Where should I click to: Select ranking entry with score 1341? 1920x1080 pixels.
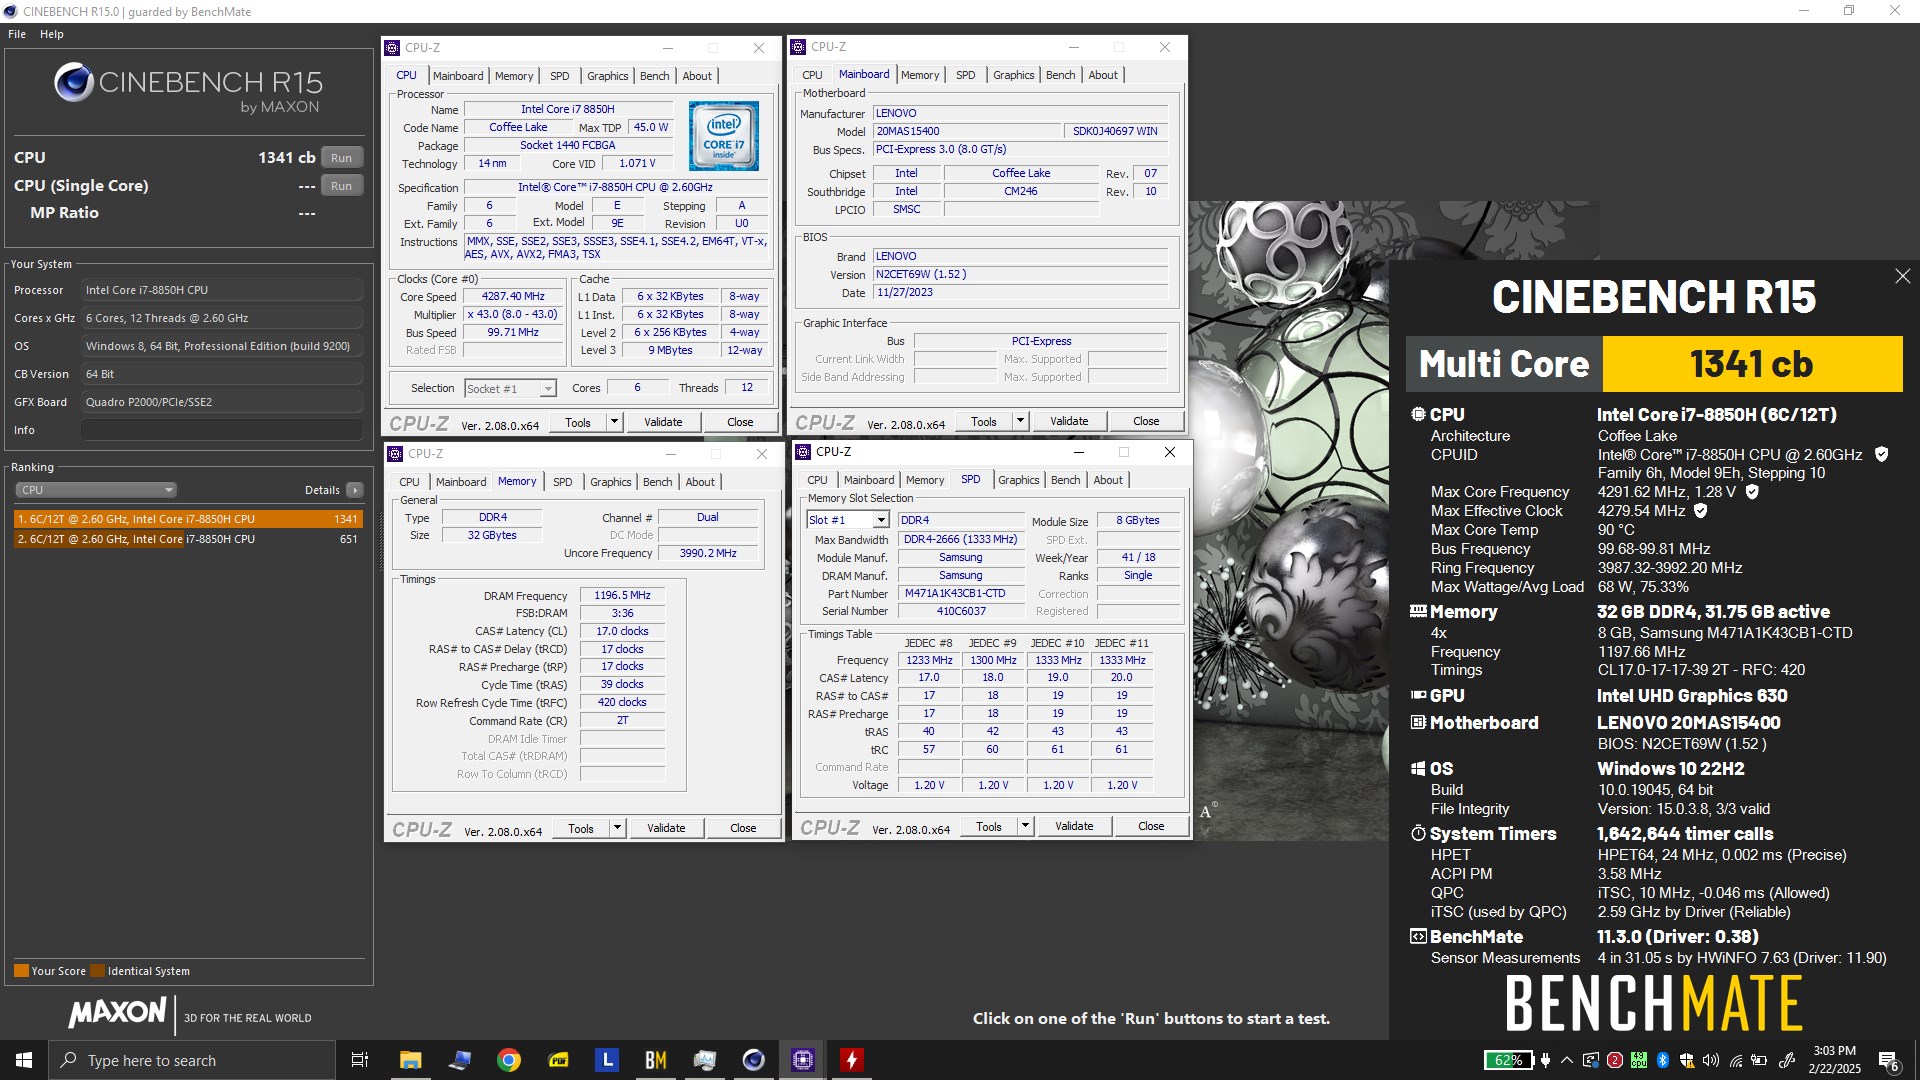(188, 519)
